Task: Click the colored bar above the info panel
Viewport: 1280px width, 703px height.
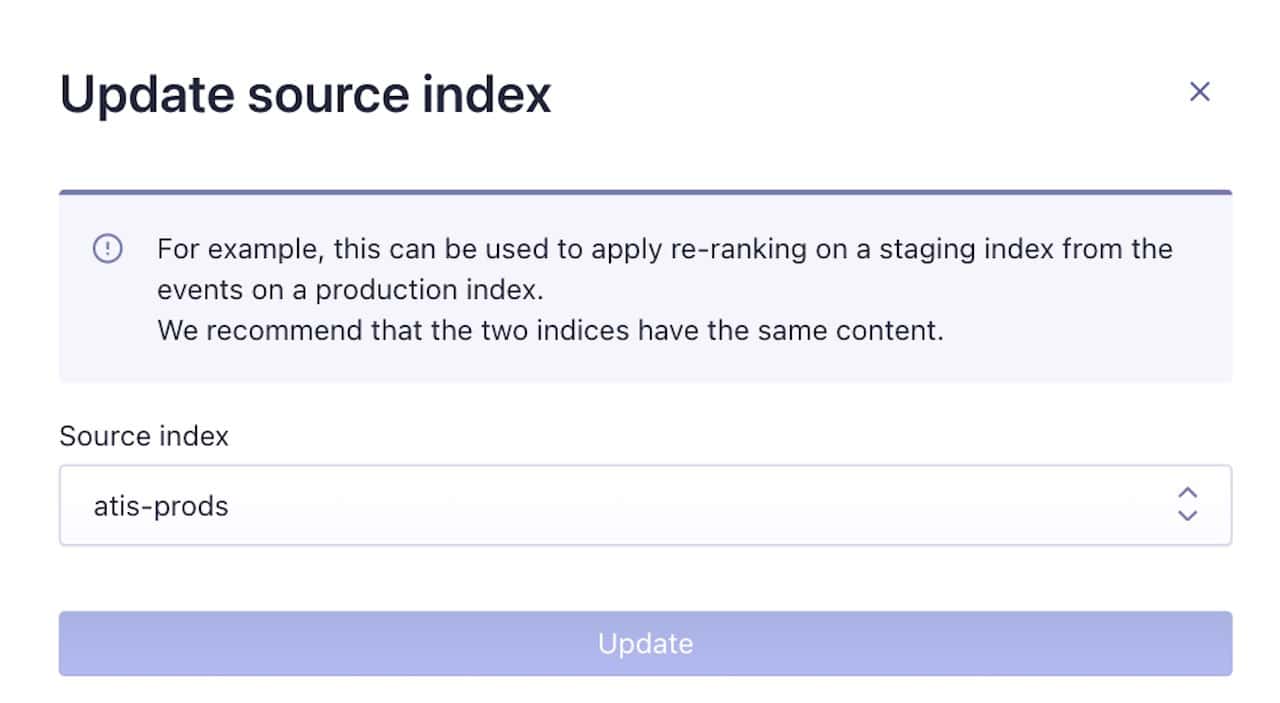Action: click(645, 186)
